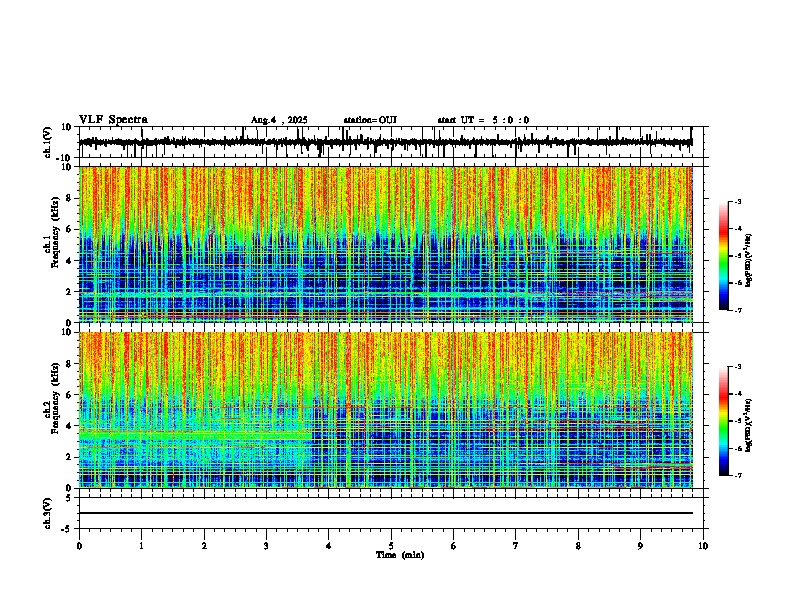Click the "VLF Spectra" plot title
Image resolution: width=792 pixels, height=612 pixels.
tap(113, 120)
